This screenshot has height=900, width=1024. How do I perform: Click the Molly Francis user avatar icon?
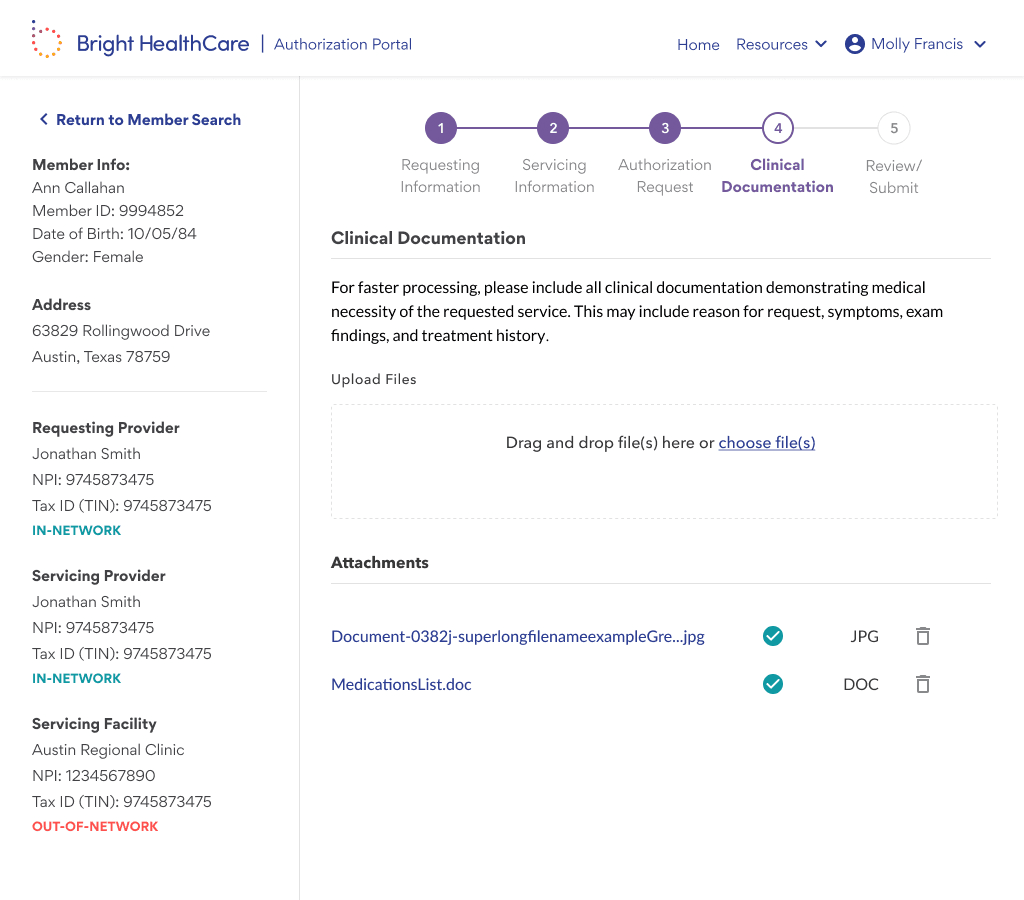click(x=854, y=44)
